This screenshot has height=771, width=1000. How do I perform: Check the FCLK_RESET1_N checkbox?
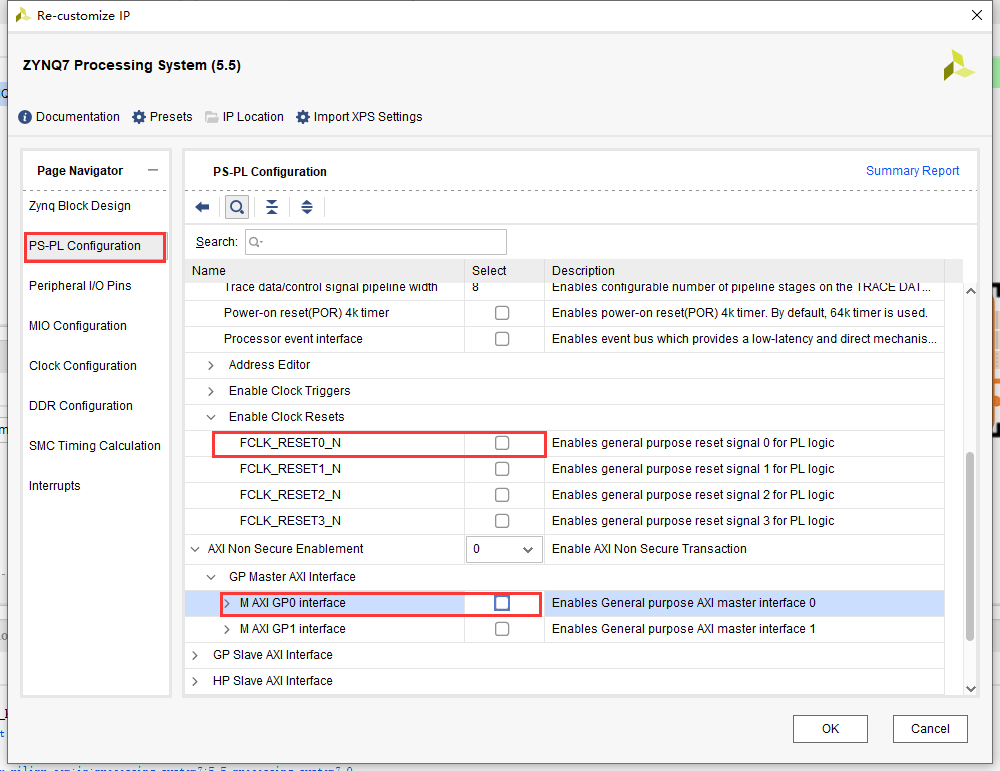coord(502,469)
